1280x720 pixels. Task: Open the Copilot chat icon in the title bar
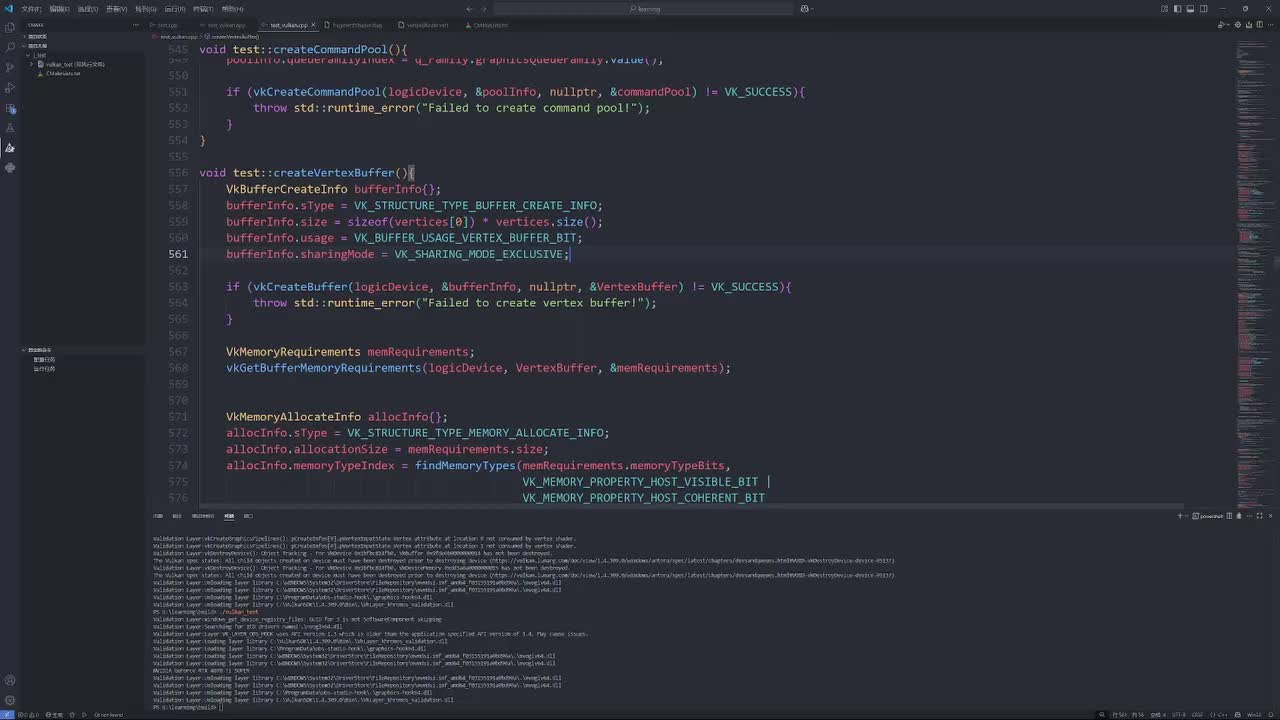tap(805, 9)
